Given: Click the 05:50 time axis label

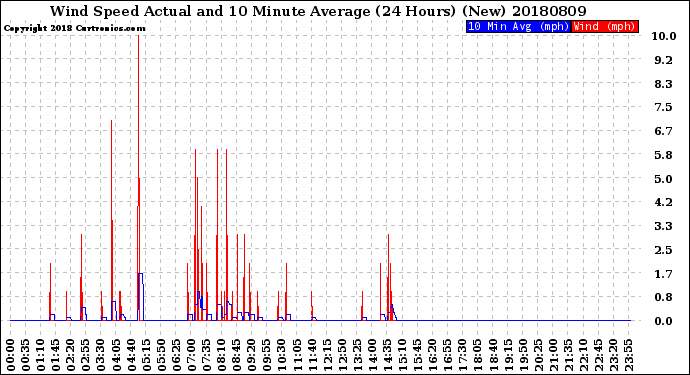Looking at the screenshot, I should tap(161, 355).
